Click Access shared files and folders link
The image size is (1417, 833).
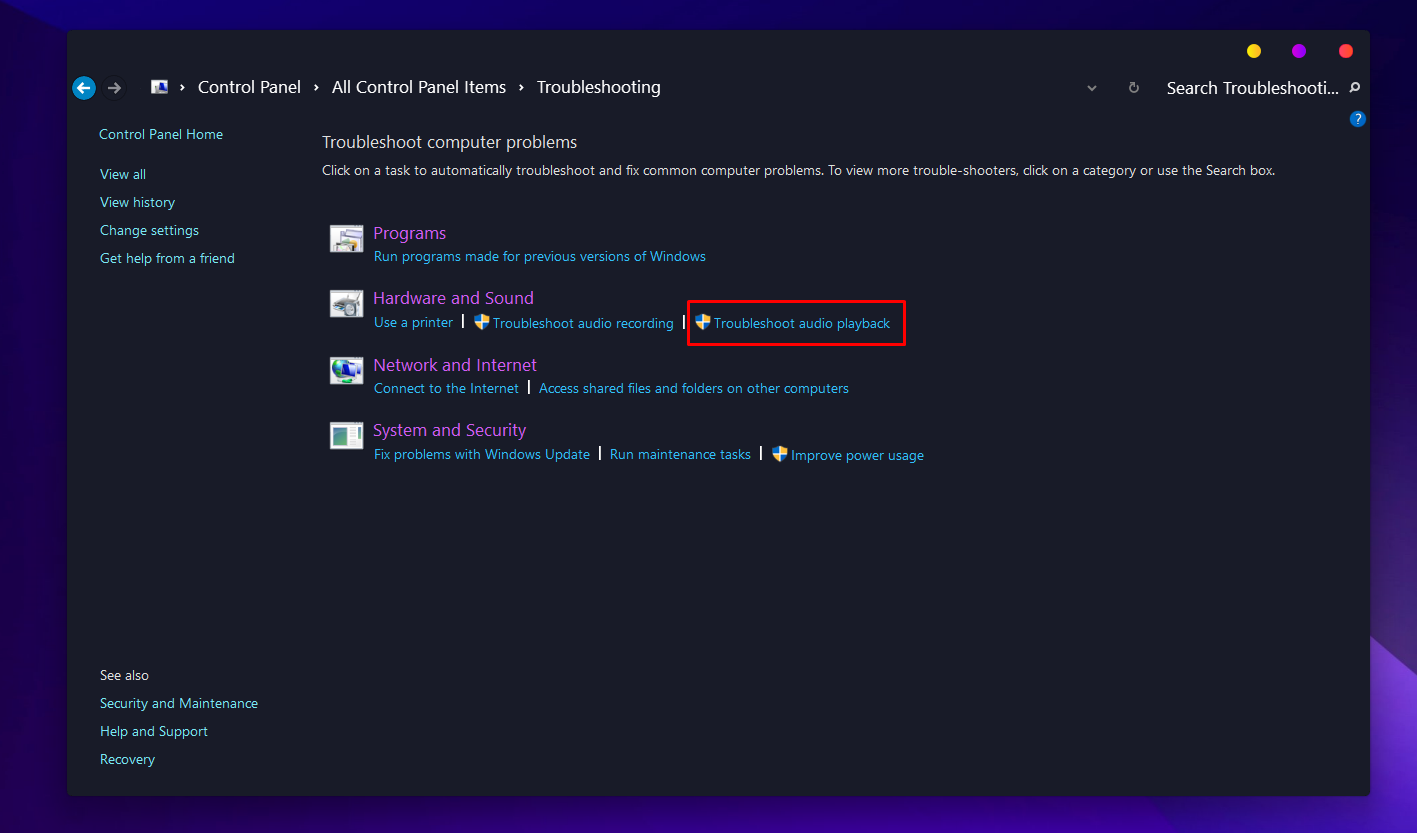click(x=694, y=388)
